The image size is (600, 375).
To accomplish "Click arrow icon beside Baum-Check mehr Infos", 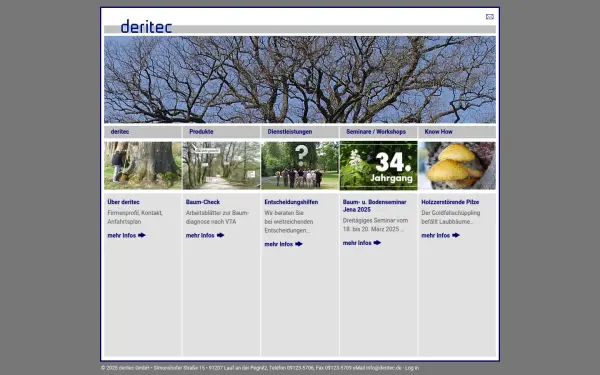I will point(220,235).
